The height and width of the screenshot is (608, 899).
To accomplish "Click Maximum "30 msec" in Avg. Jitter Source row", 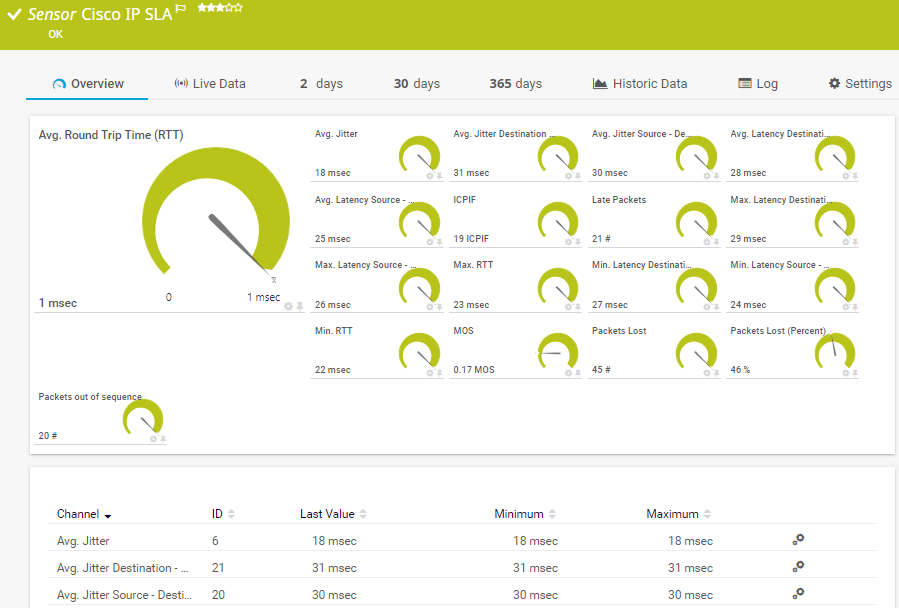I will pyautogui.click(x=690, y=595).
